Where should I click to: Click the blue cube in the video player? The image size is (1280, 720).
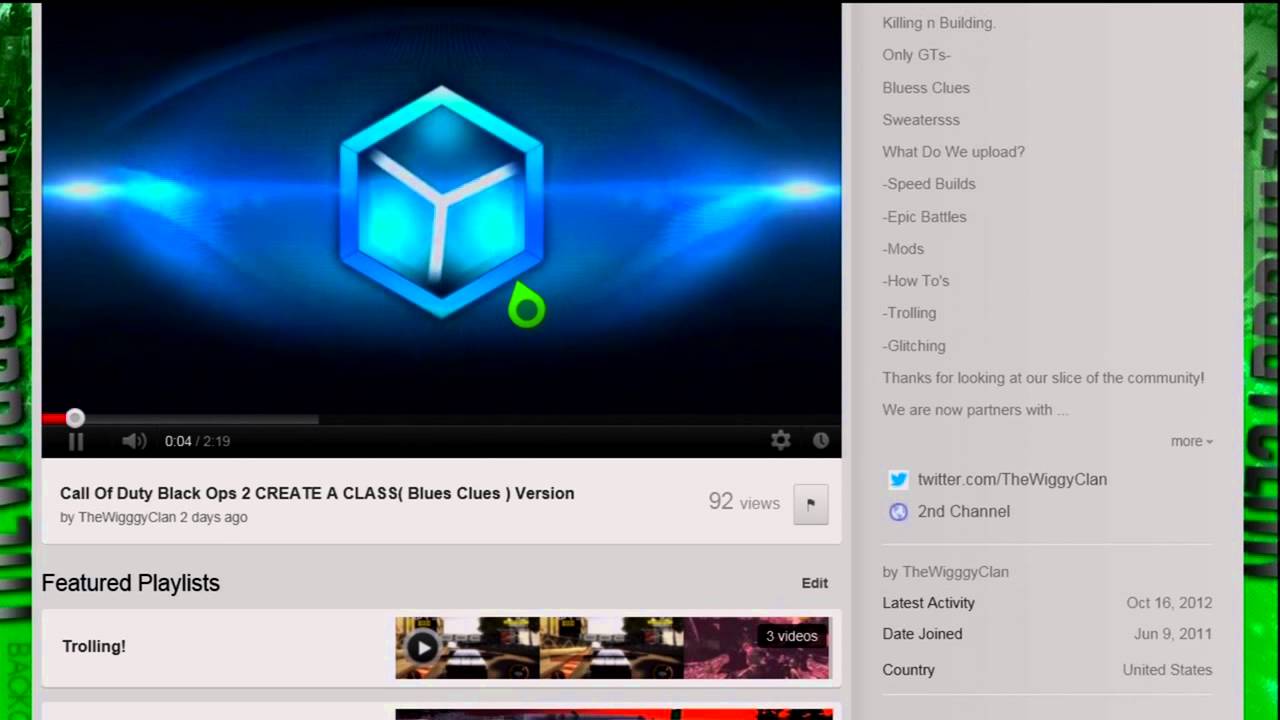pos(441,202)
